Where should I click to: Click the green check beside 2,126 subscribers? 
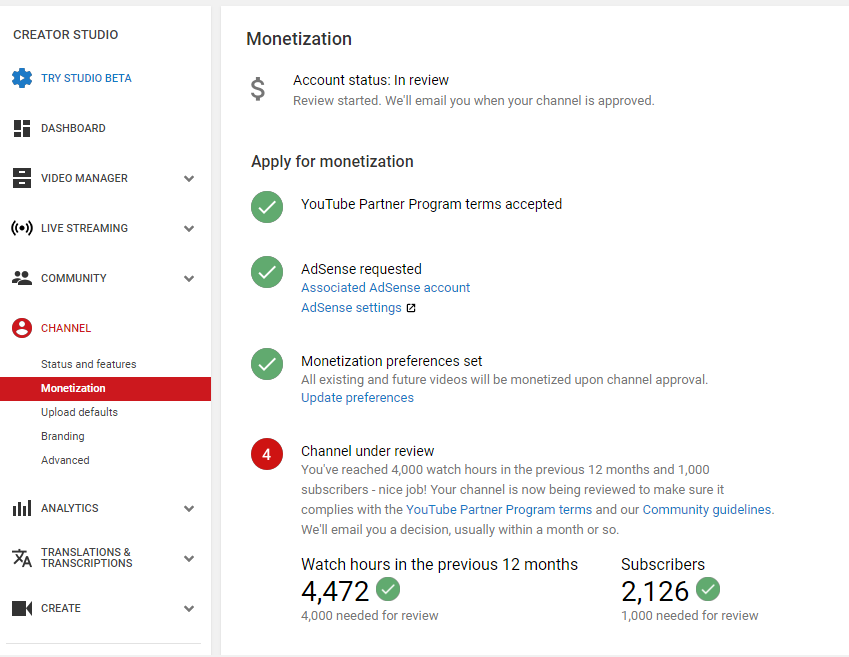(x=708, y=589)
